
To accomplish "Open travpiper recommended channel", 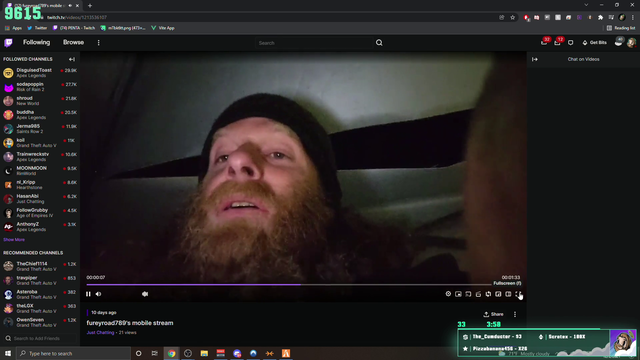I will (x=40, y=280).
